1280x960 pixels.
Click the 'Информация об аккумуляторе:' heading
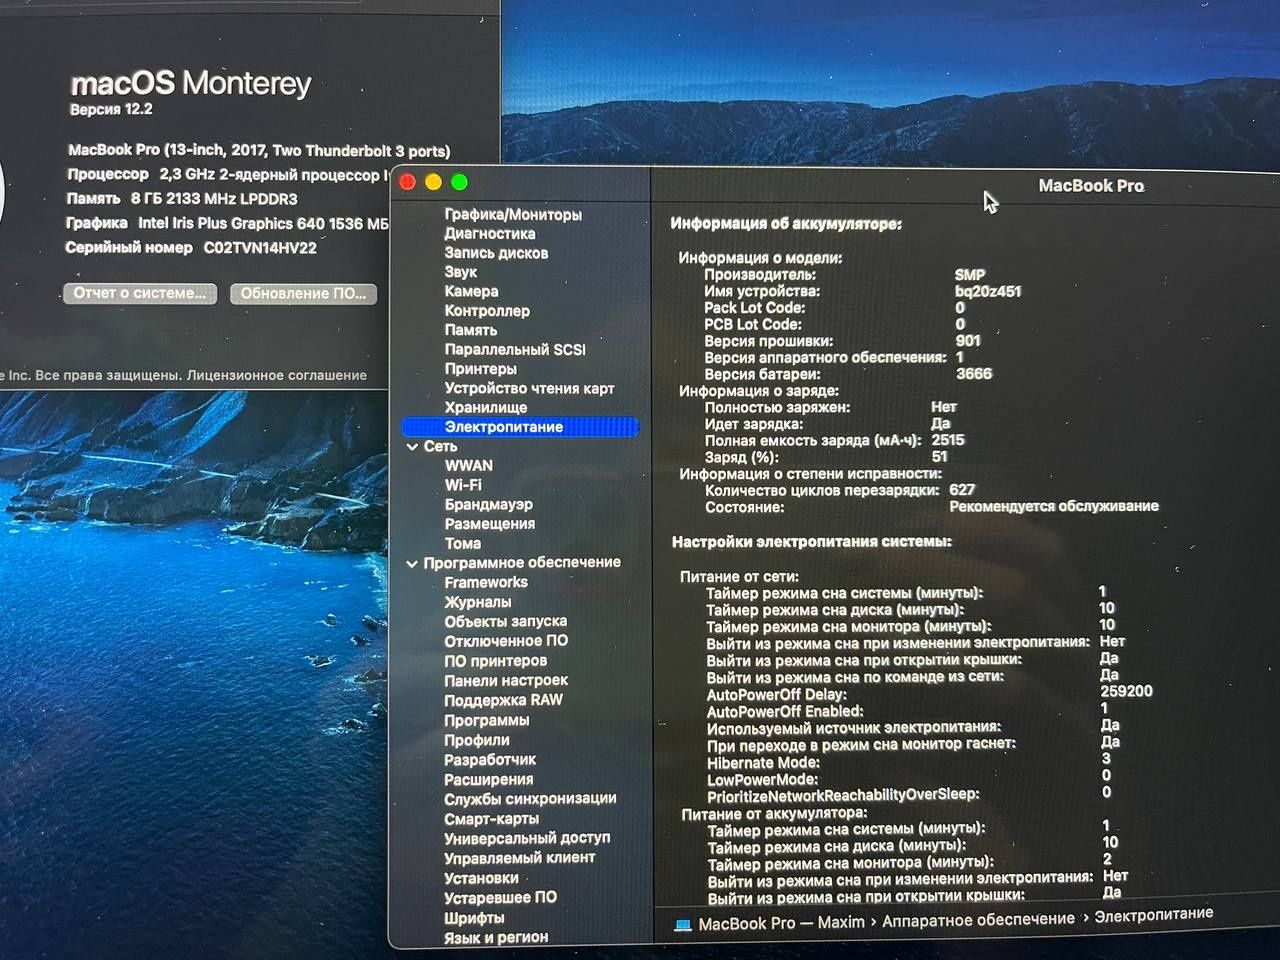(786, 224)
